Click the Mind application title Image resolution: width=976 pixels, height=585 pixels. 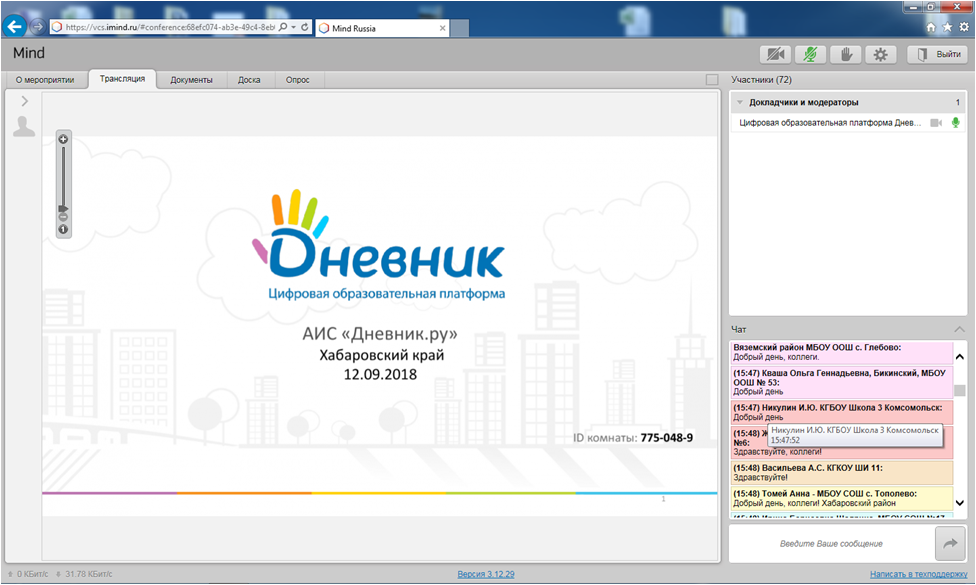pyautogui.click(x=29, y=53)
